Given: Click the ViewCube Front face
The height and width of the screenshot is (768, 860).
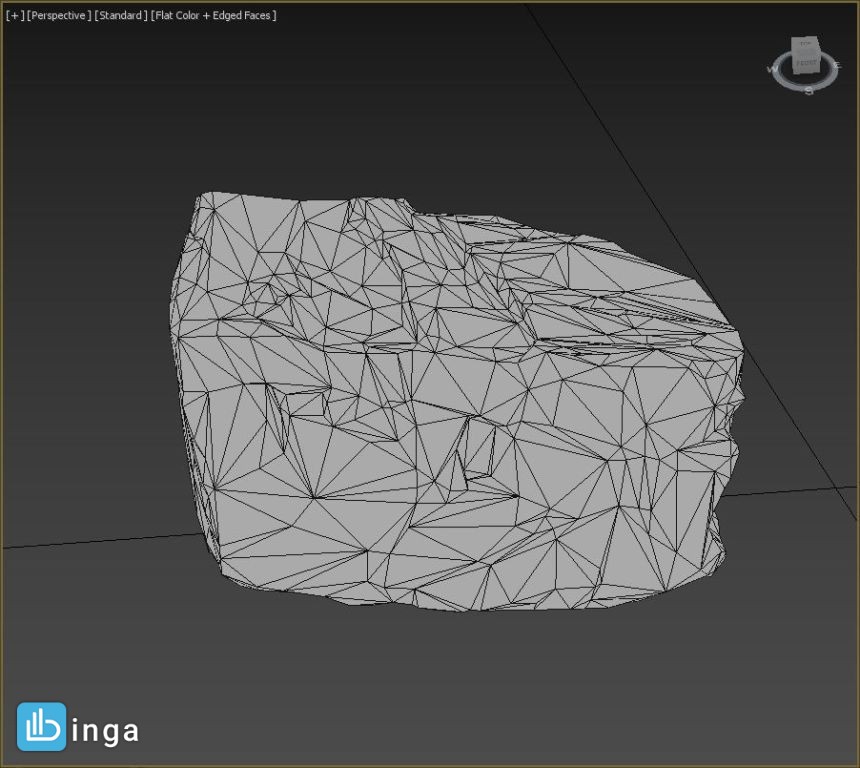Looking at the screenshot, I should coord(806,64).
